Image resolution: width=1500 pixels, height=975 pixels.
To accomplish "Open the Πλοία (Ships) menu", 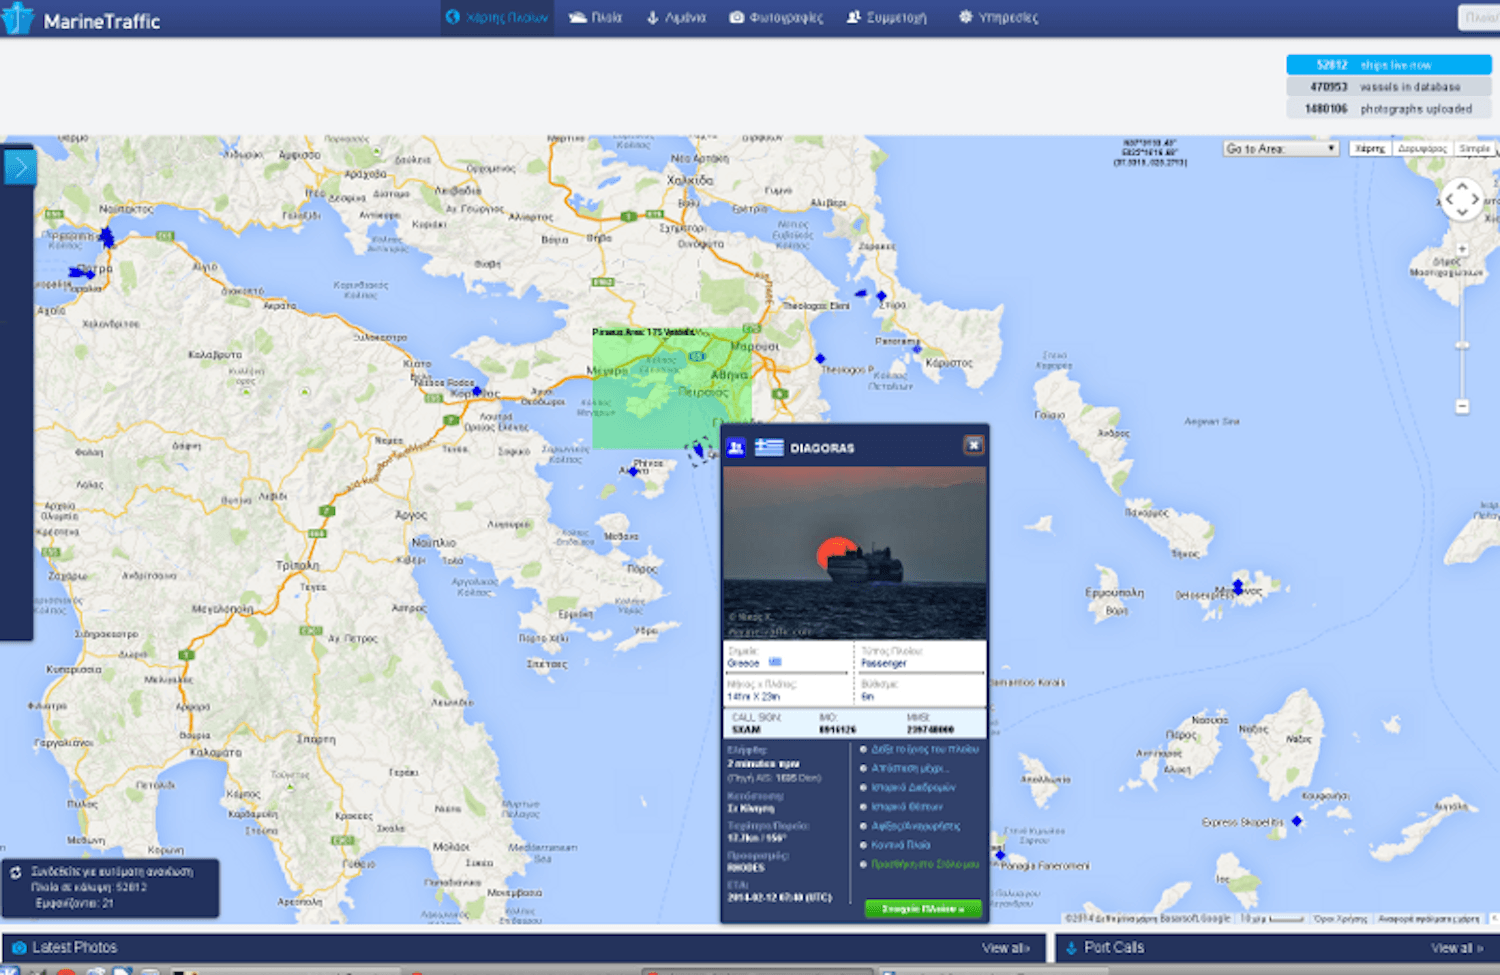I will point(596,18).
